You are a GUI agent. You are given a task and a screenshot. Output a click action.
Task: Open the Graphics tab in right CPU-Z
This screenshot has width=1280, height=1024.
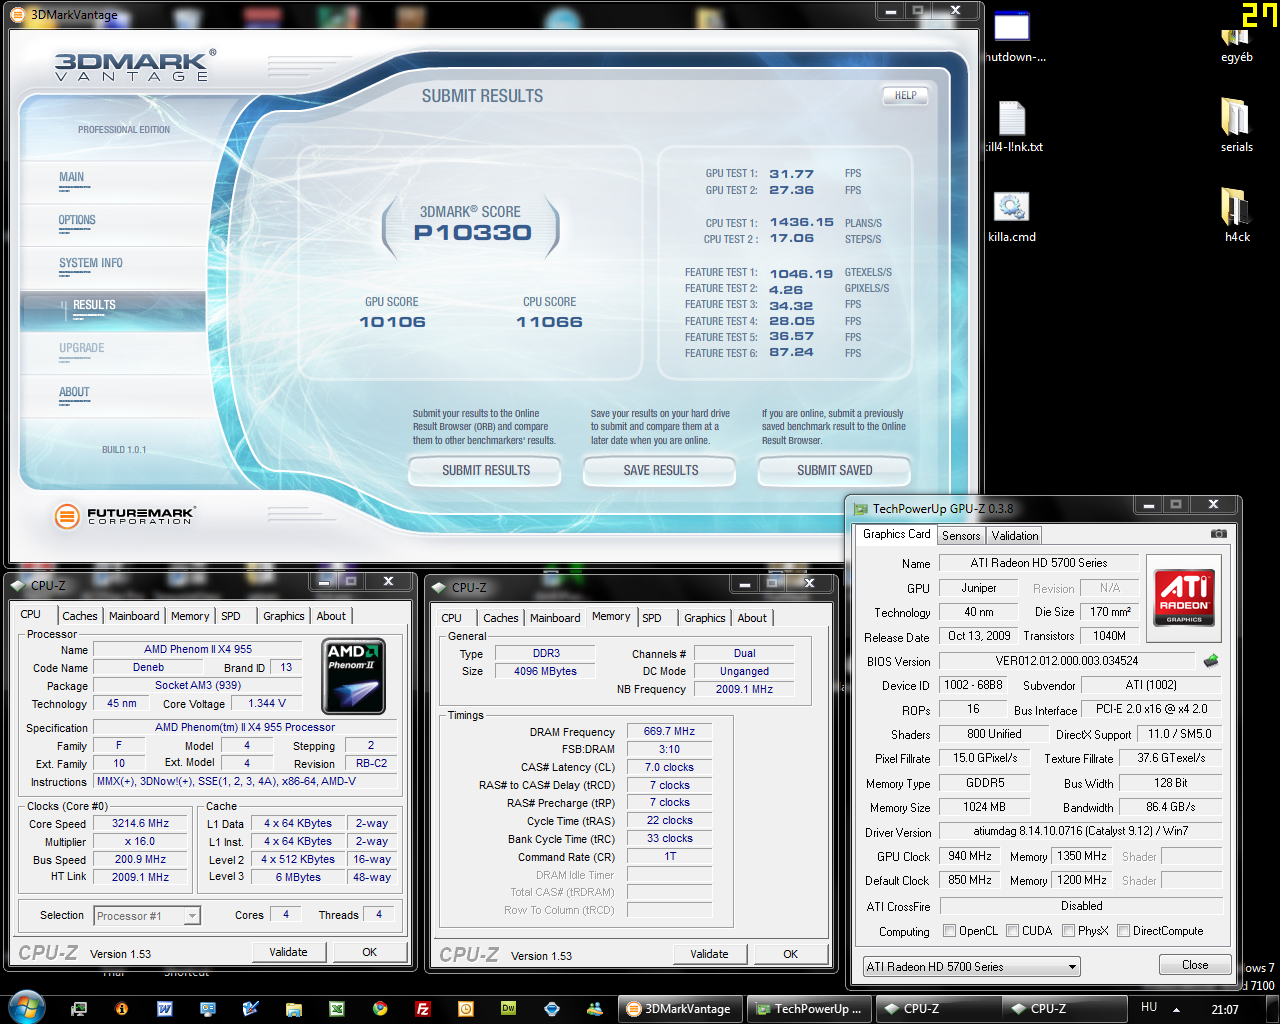point(705,618)
